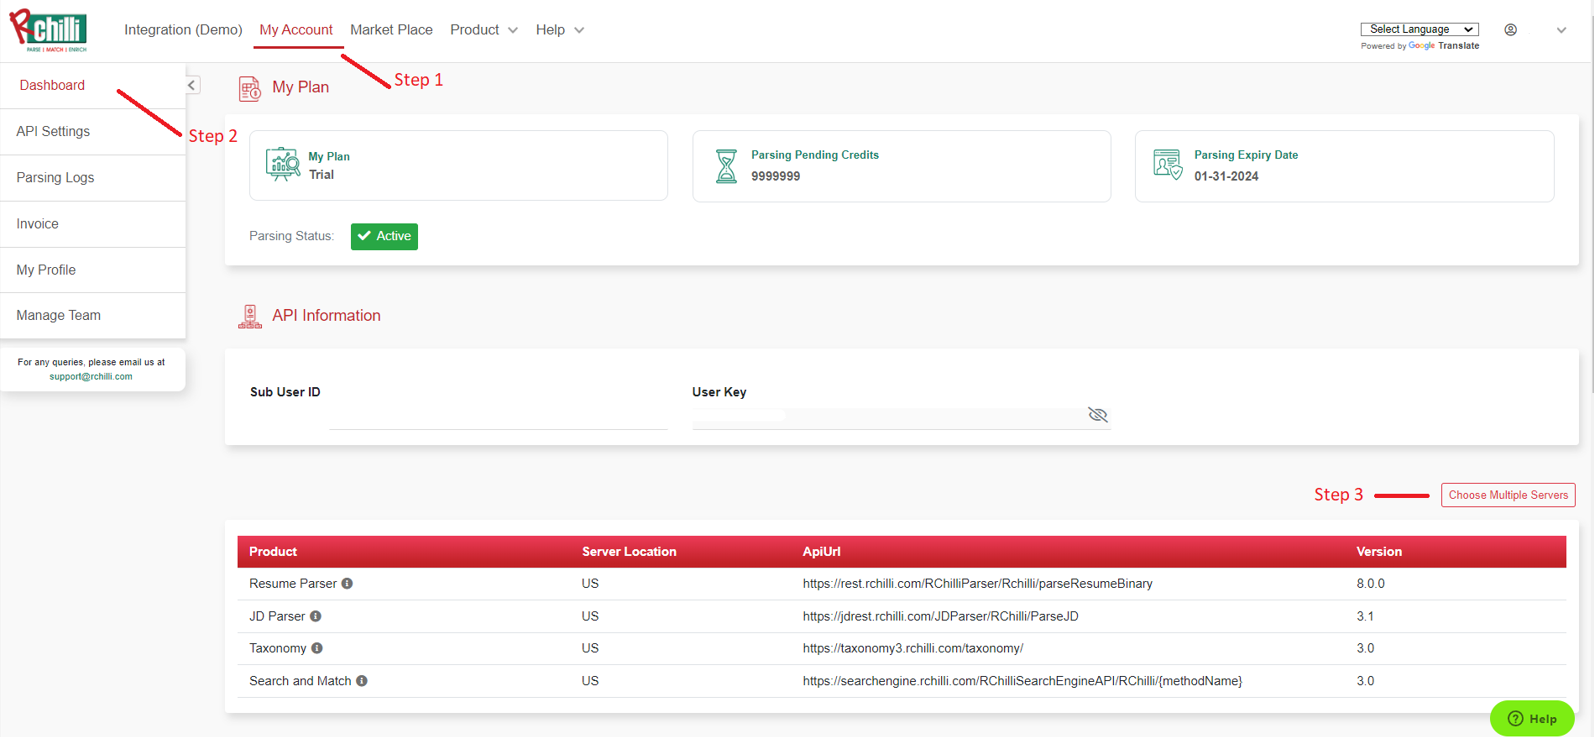Click the green Active status badge

[x=384, y=236]
